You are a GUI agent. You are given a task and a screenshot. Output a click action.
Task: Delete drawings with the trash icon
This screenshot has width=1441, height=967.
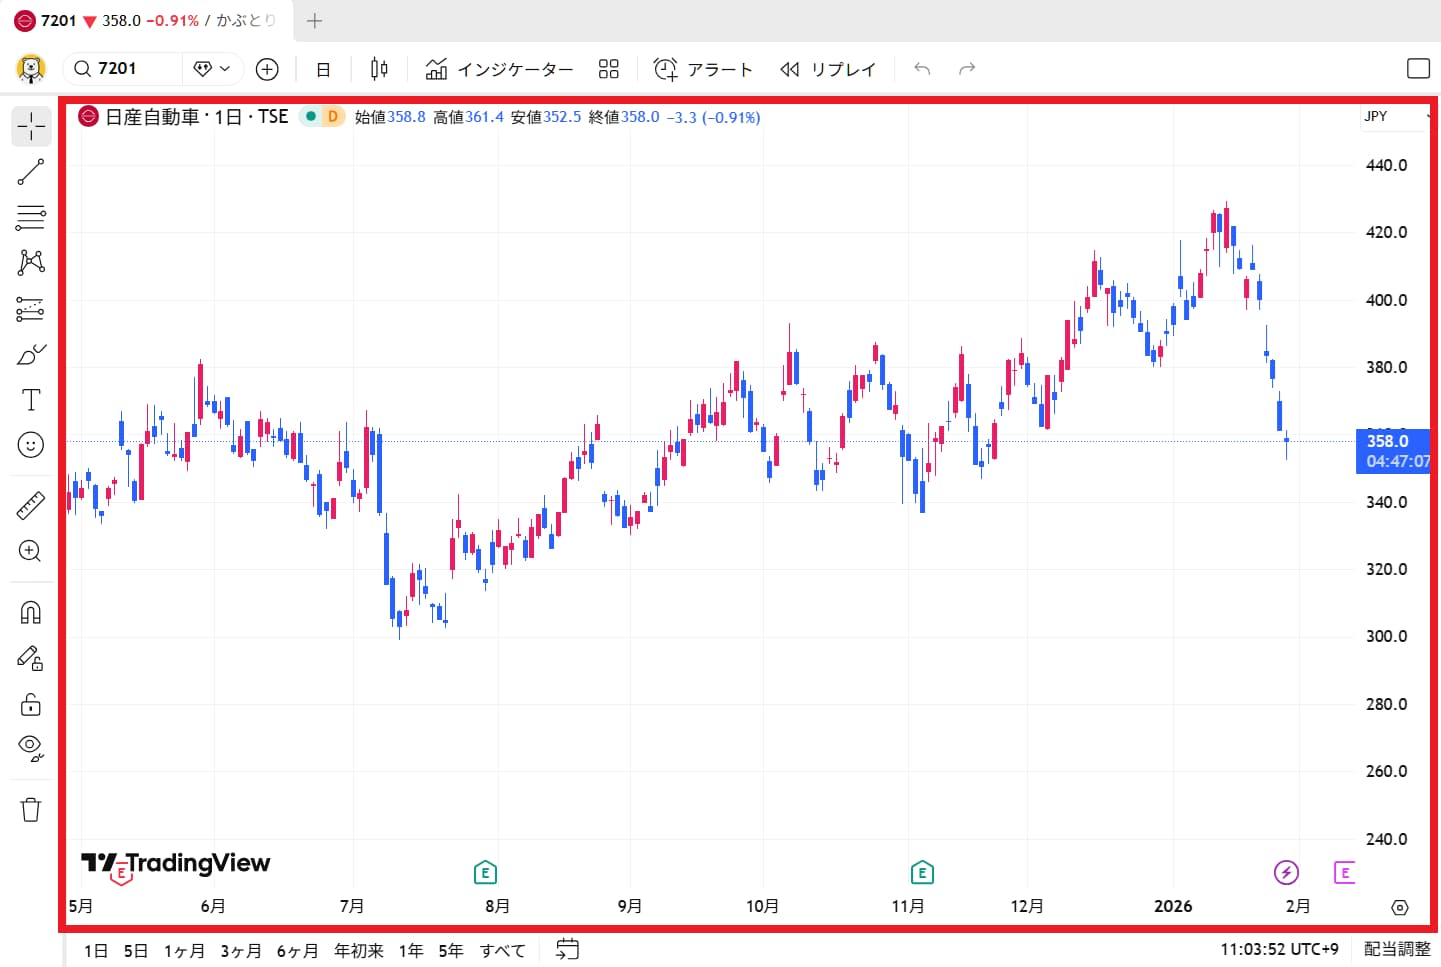pyautogui.click(x=31, y=809)
